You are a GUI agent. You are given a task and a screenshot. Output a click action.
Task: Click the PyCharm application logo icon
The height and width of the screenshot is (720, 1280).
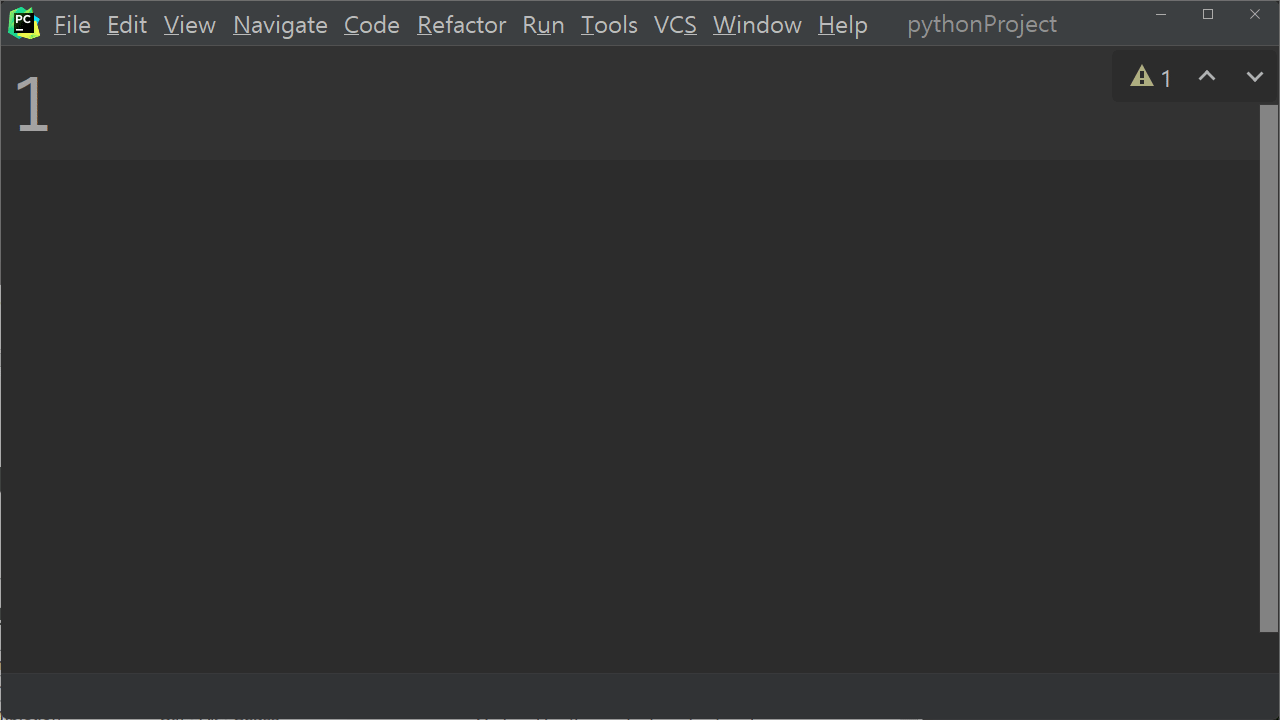coord(24,24)
